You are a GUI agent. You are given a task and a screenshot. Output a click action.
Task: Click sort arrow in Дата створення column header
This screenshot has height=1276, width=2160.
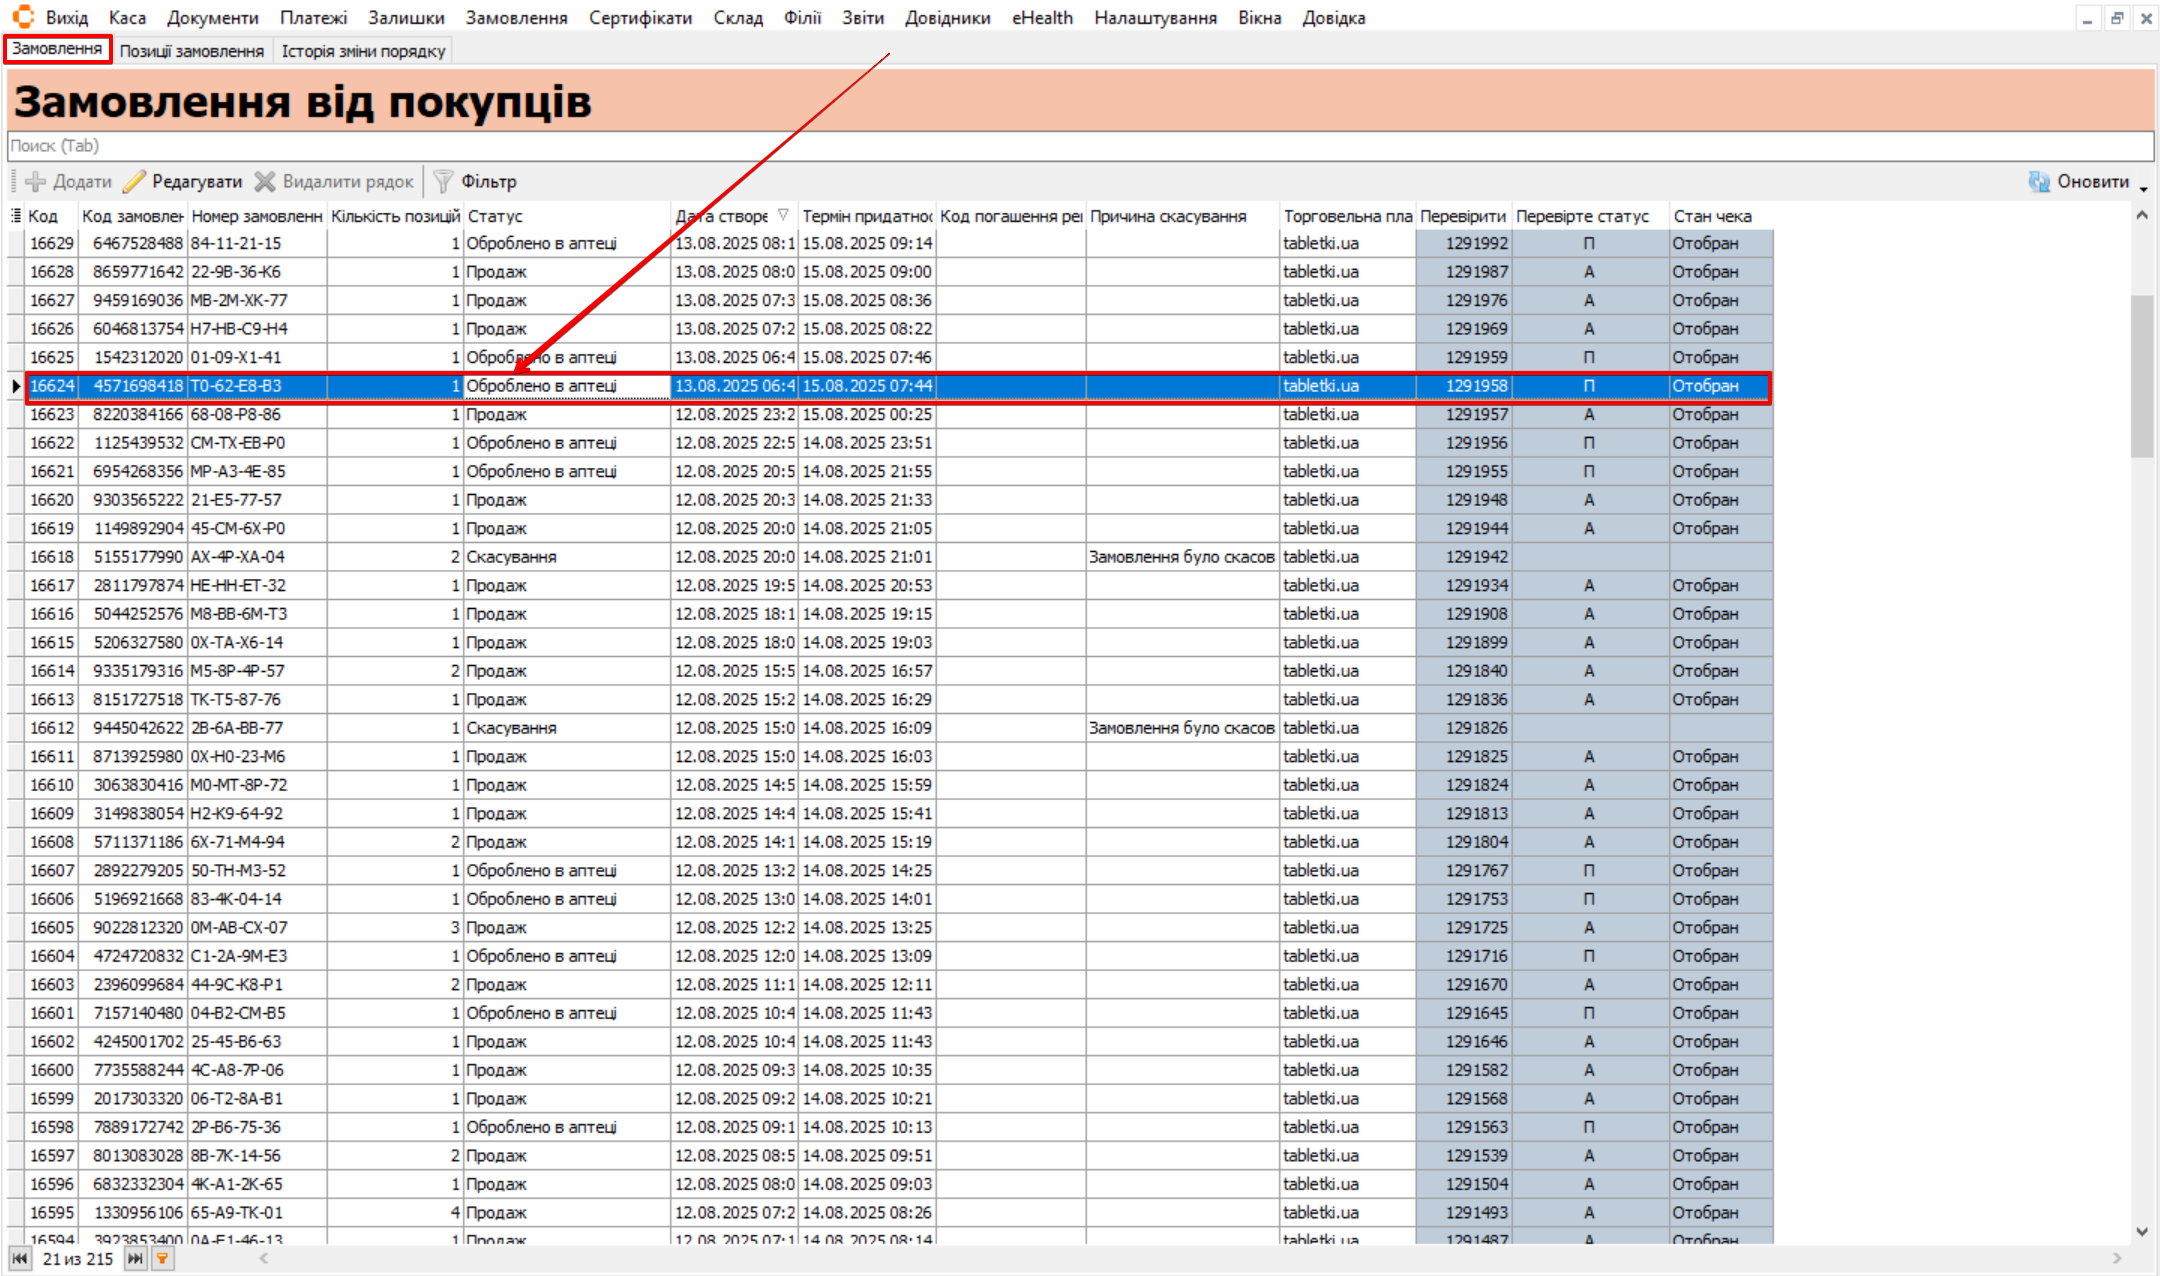[x=783, y=215]
